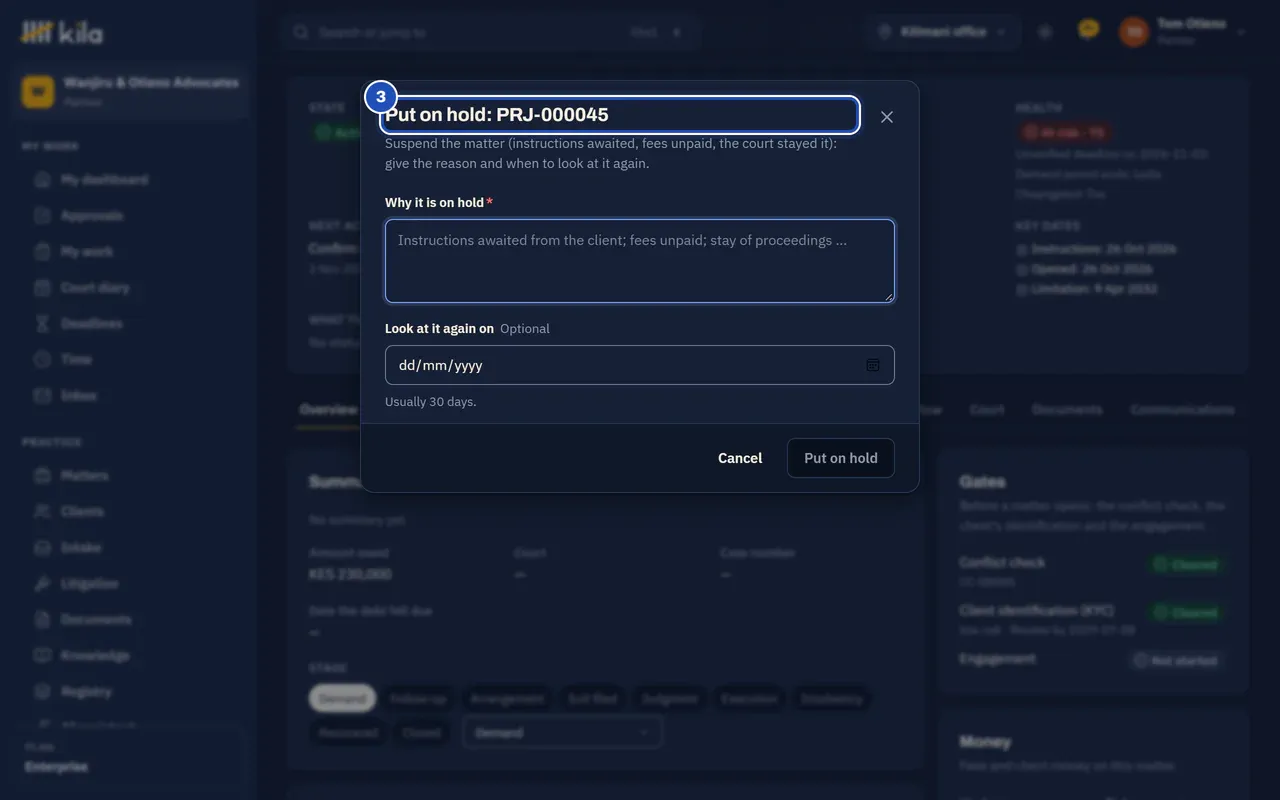Screen dimensions: 1280x800
Task: Open the Tom Otieno user menu
Action: (1182, 31)
